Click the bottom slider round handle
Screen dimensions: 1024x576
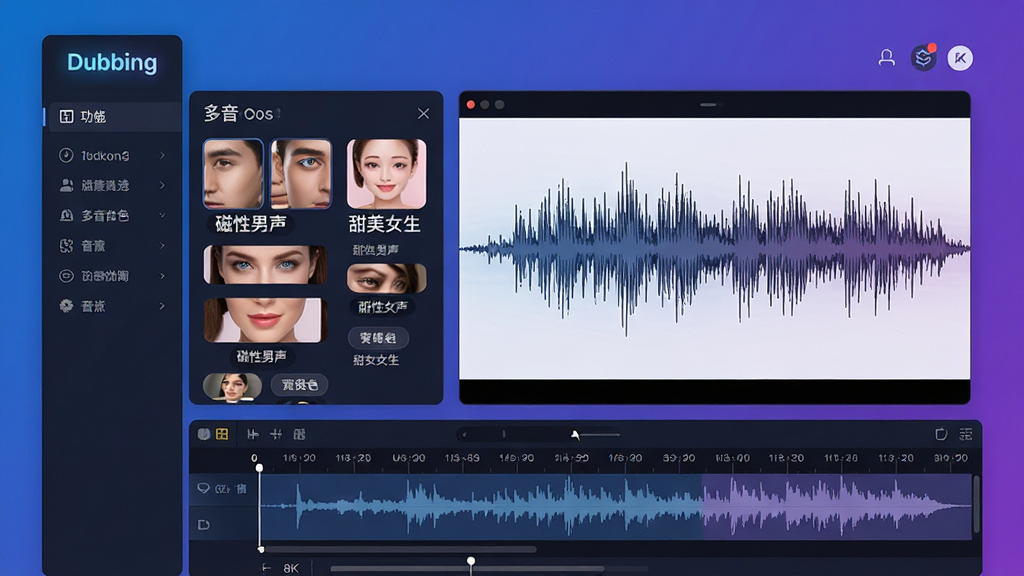[471, 562]
